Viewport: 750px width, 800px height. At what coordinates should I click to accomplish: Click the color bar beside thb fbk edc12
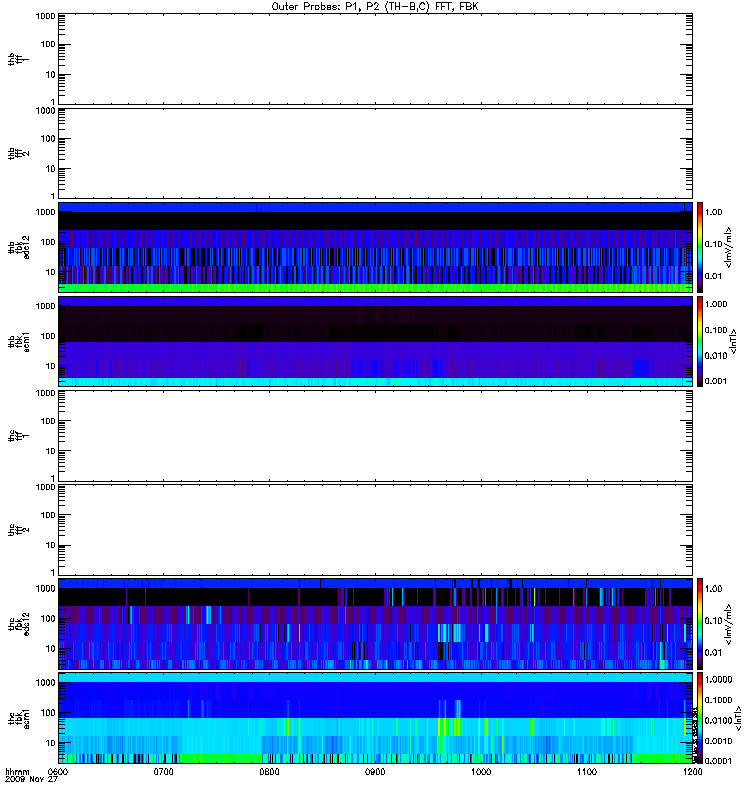click(700, 247)
